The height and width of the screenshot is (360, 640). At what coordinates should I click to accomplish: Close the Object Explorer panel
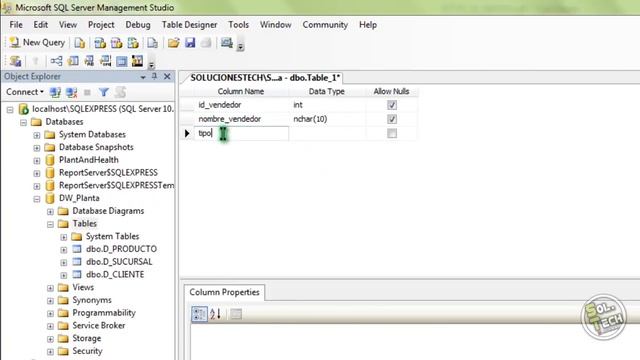point(167,76)
